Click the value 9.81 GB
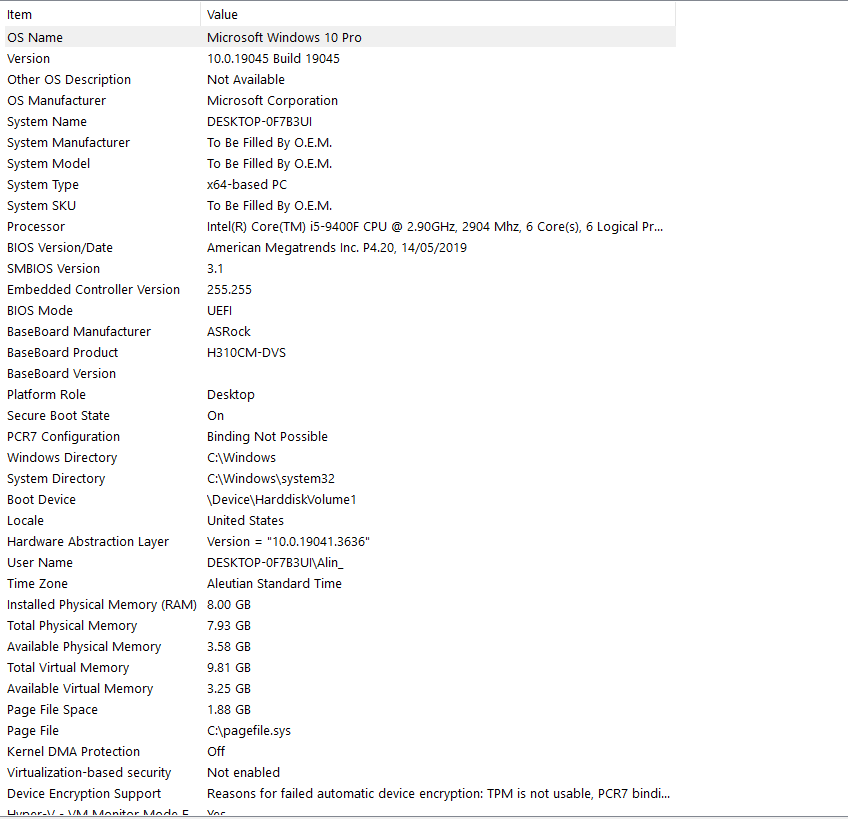The height and width of the screenshot is (819, 848). [229, 668]
